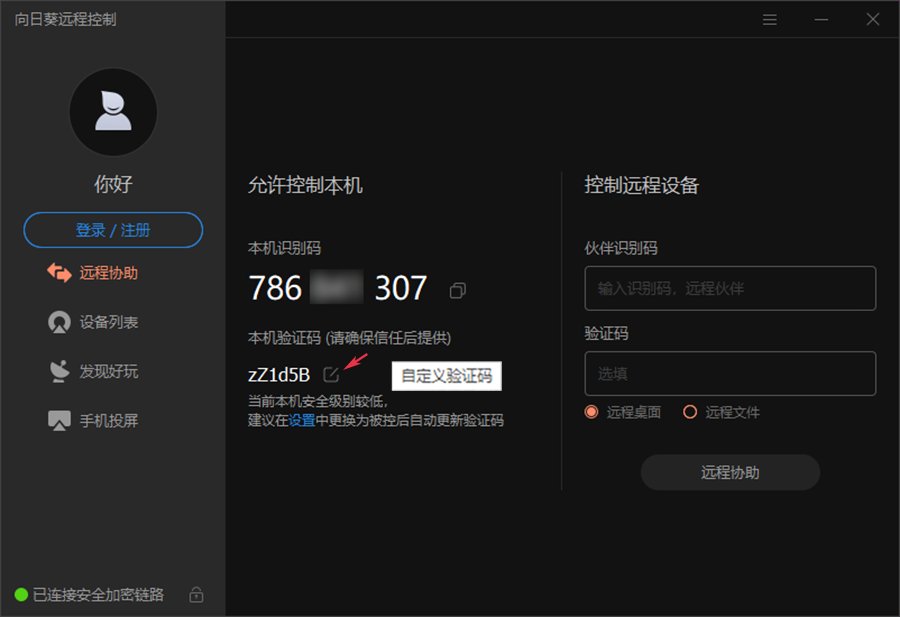Viewport: 900px width, 617px height.
Task: Copy the local ID code icon
Action: click(457, 290)
